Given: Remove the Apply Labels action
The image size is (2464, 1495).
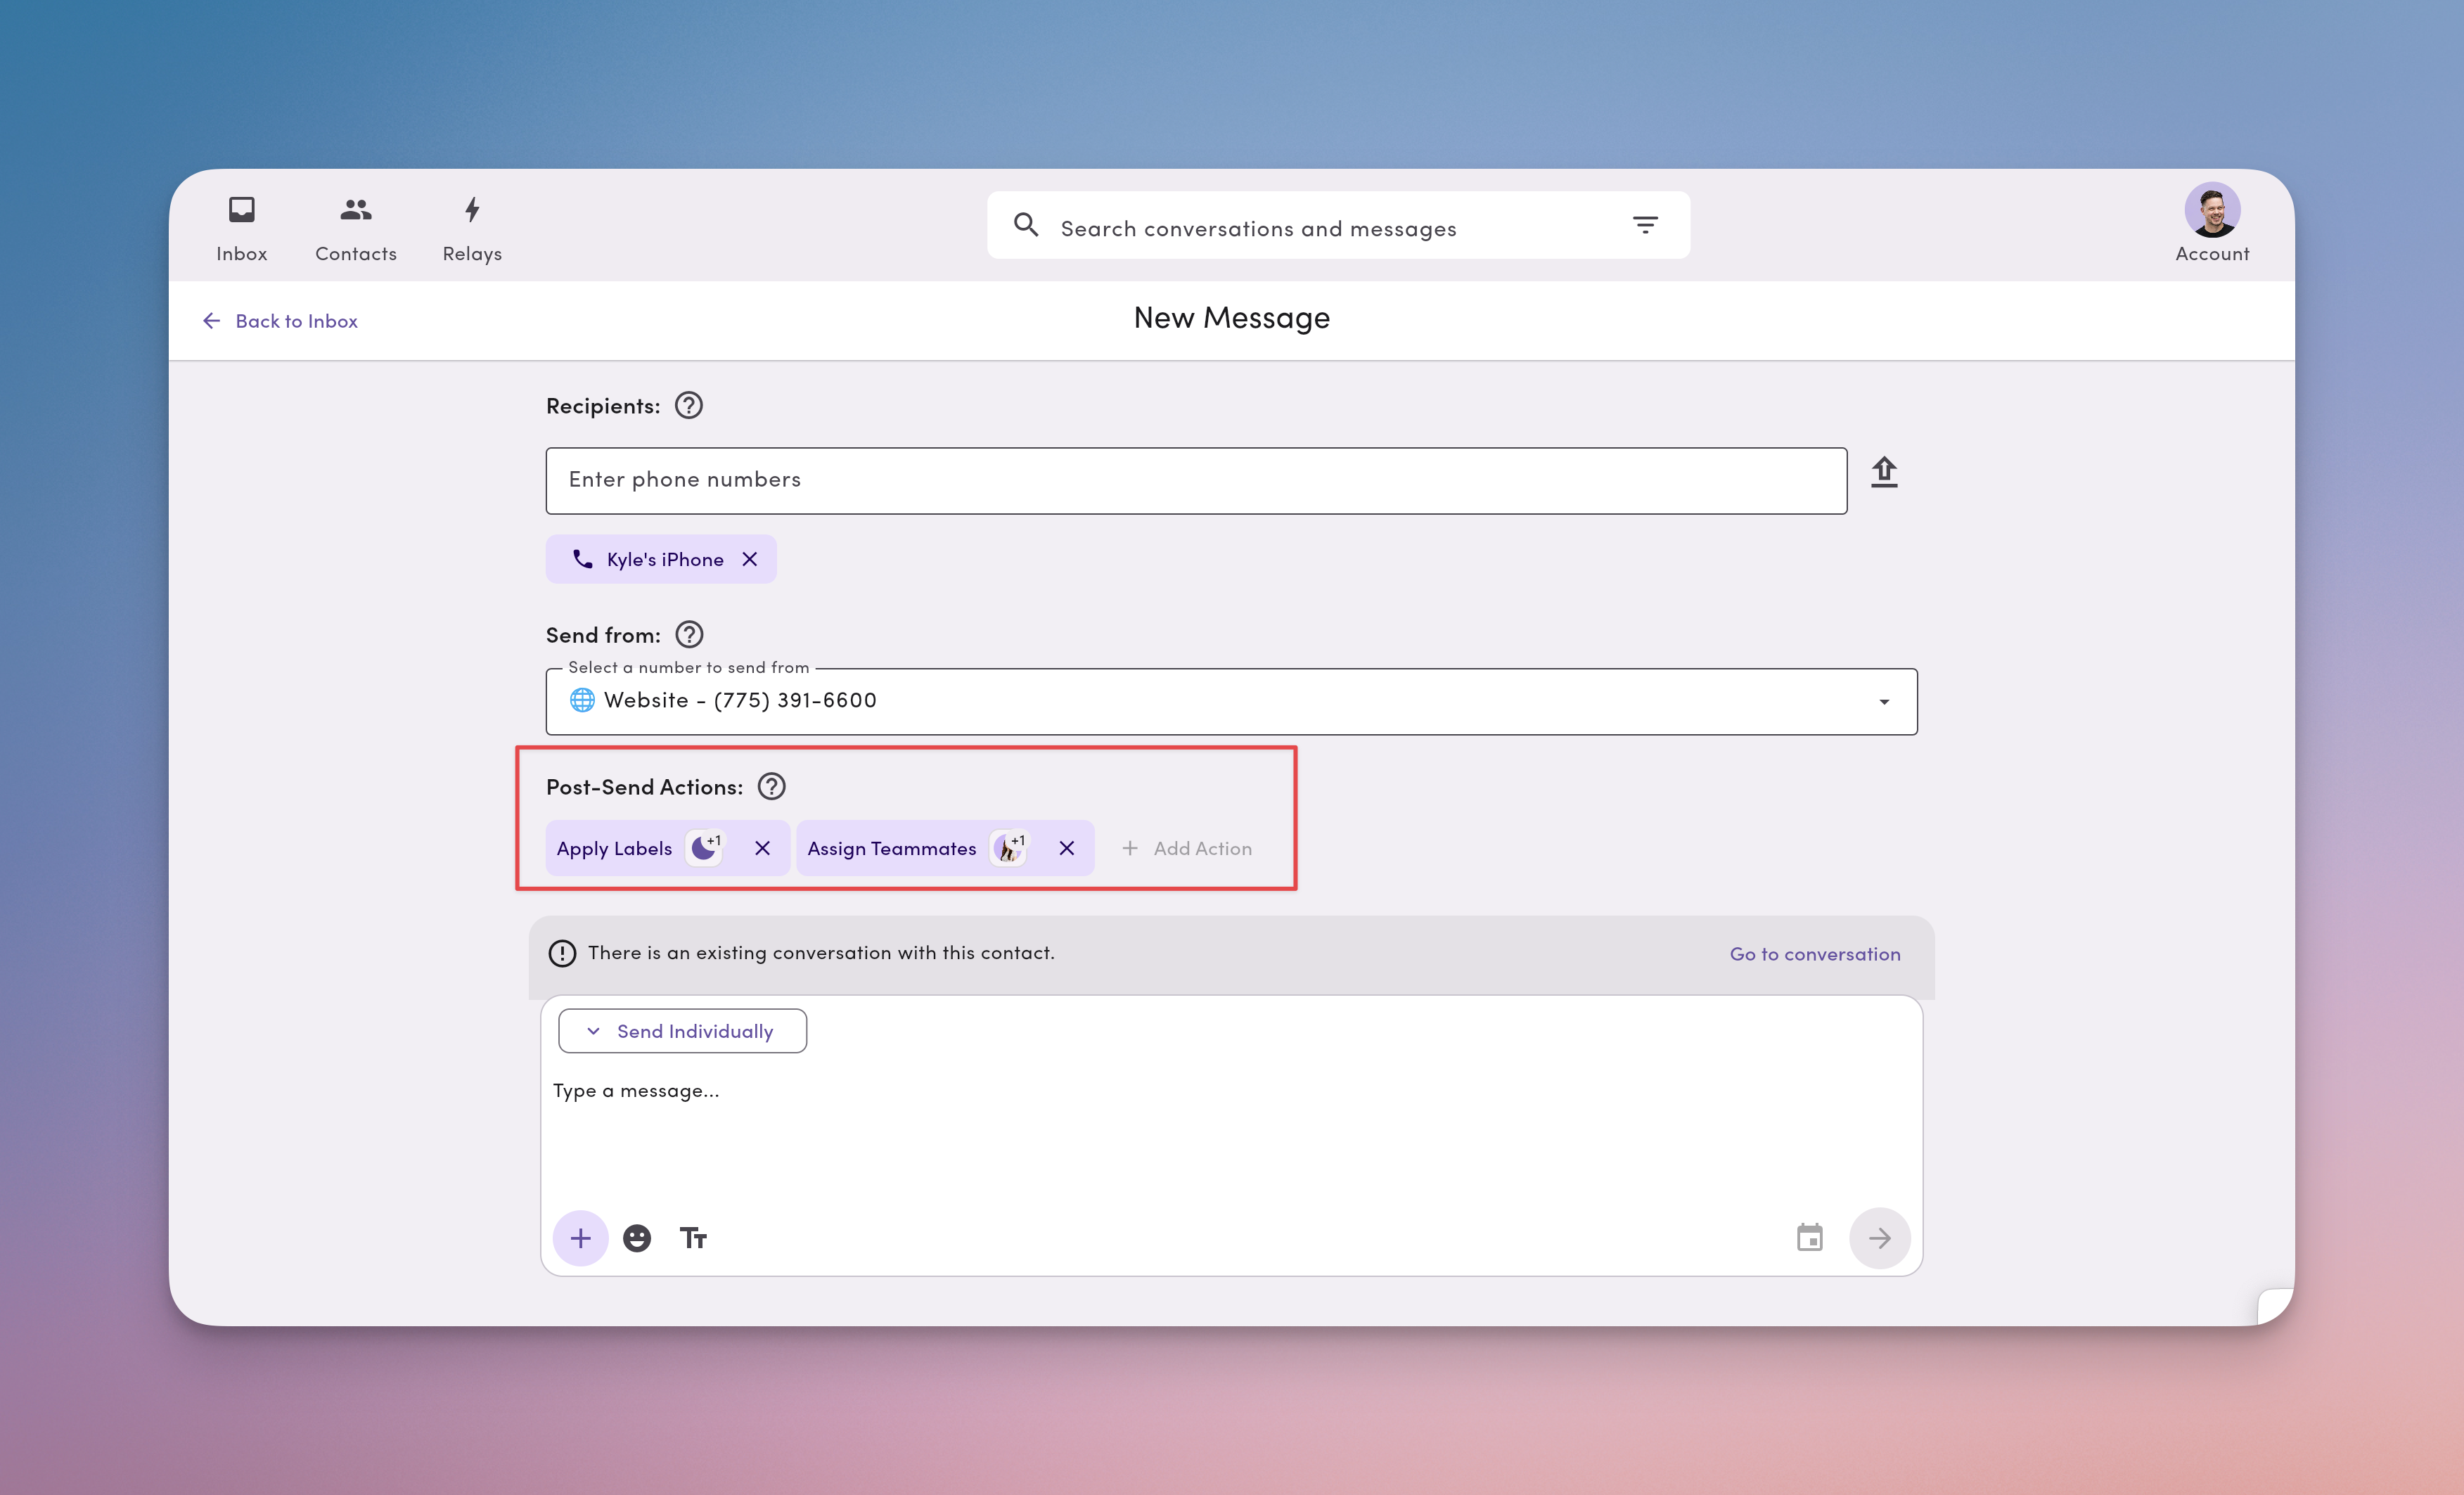Looking at the screenshot, I should point(762,848).
